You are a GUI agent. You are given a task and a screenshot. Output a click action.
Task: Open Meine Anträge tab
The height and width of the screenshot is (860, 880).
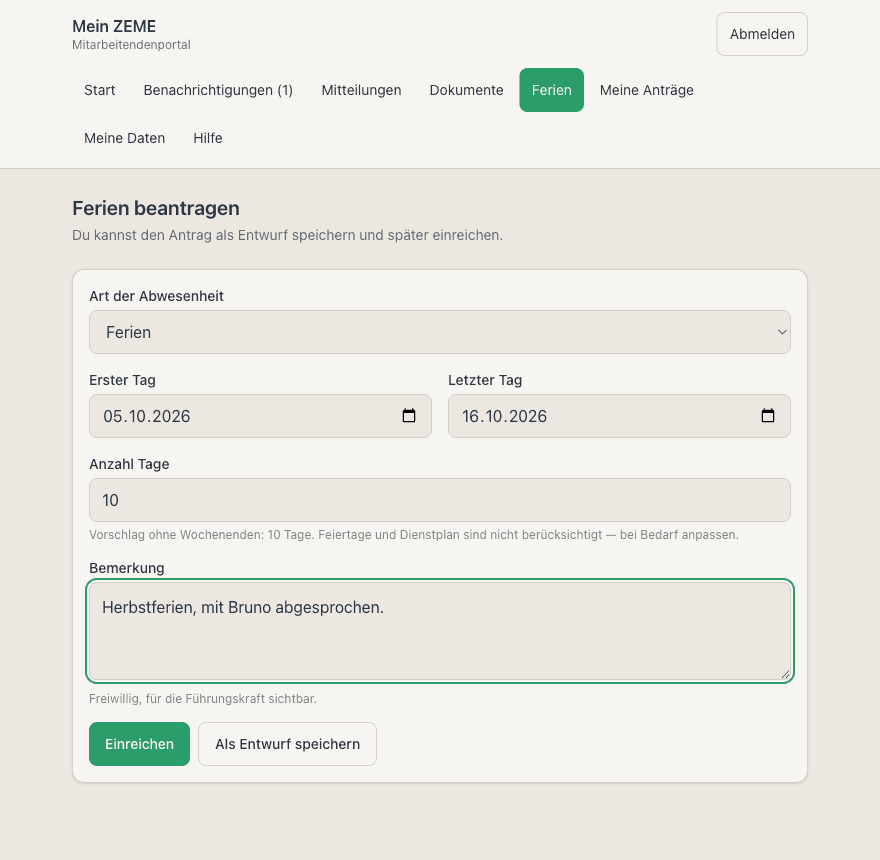[x=647, y=90]
